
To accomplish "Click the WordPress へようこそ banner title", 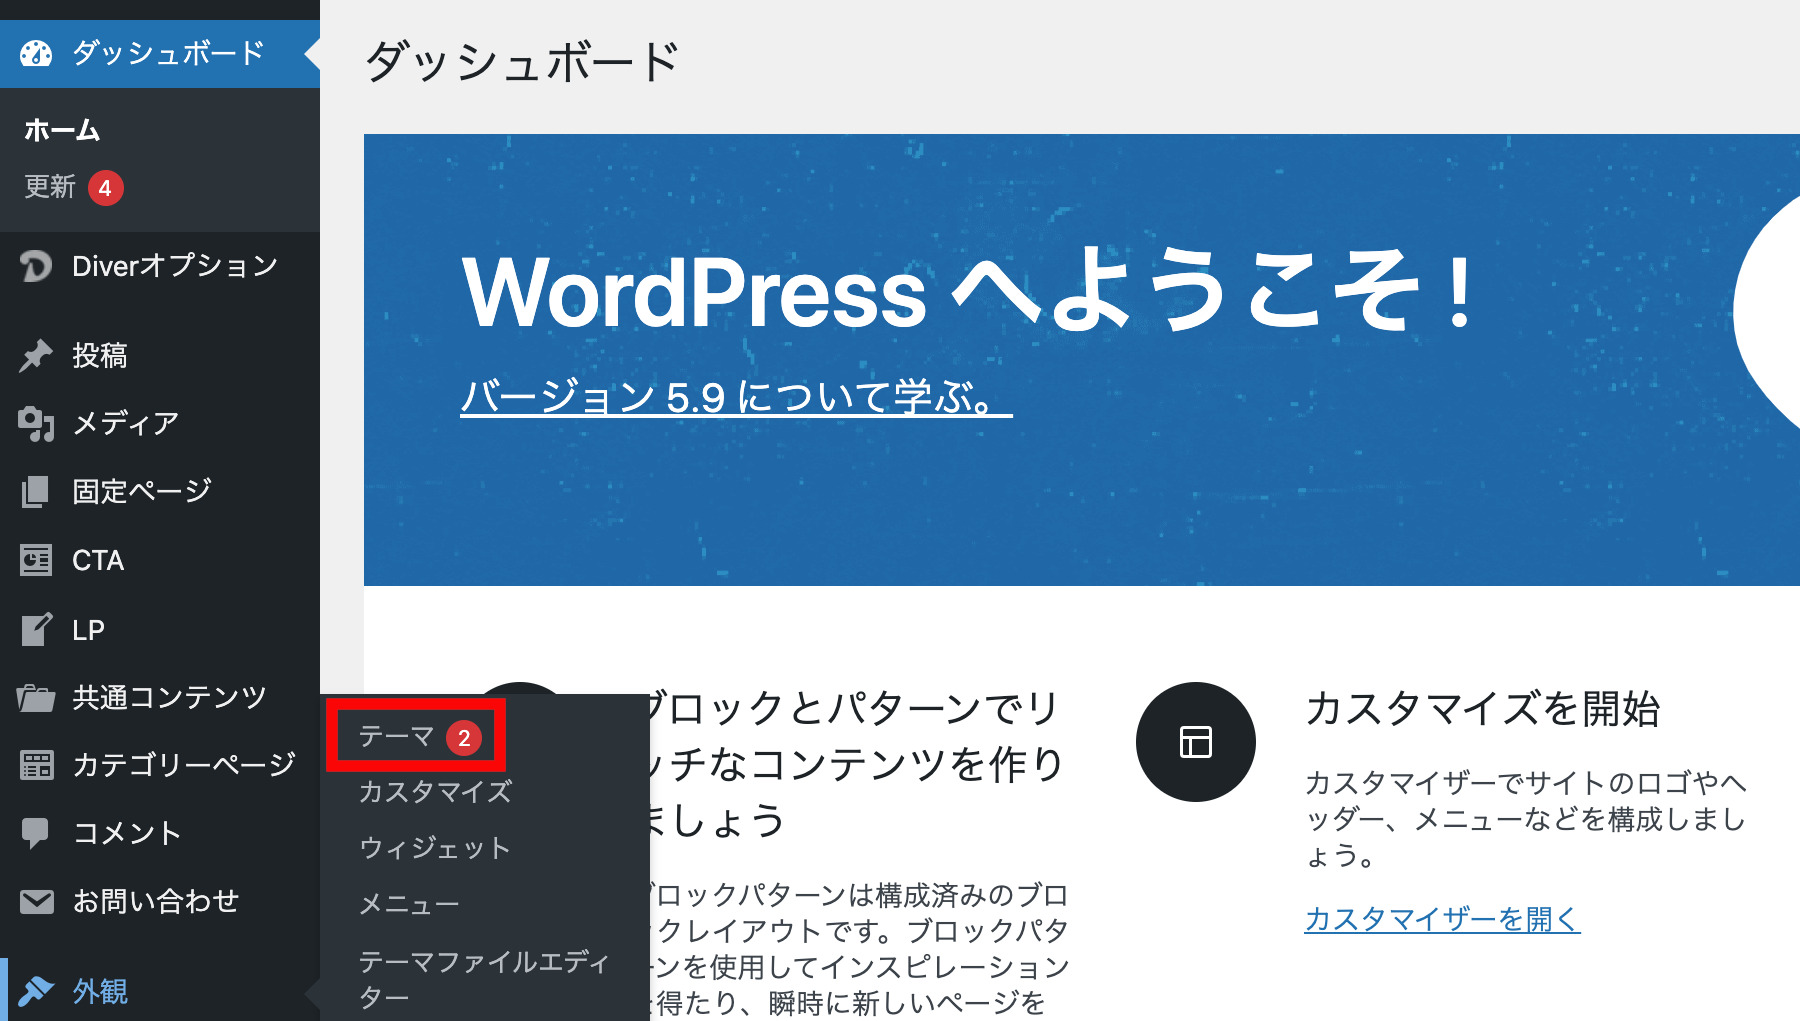I will tap(968, 291).
